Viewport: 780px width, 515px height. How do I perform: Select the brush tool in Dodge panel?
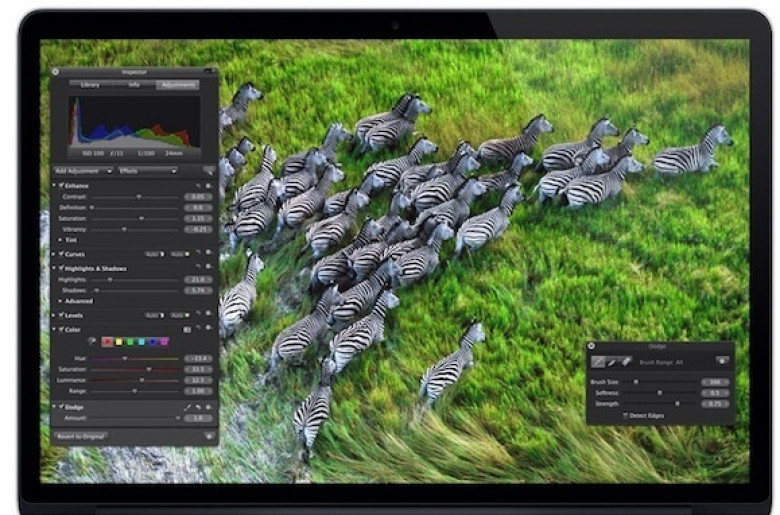pos(599,360)
